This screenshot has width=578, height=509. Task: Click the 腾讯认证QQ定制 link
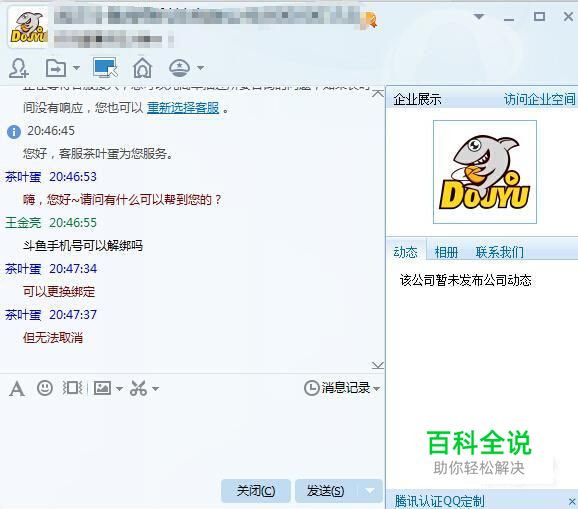[x=439, y=501]
